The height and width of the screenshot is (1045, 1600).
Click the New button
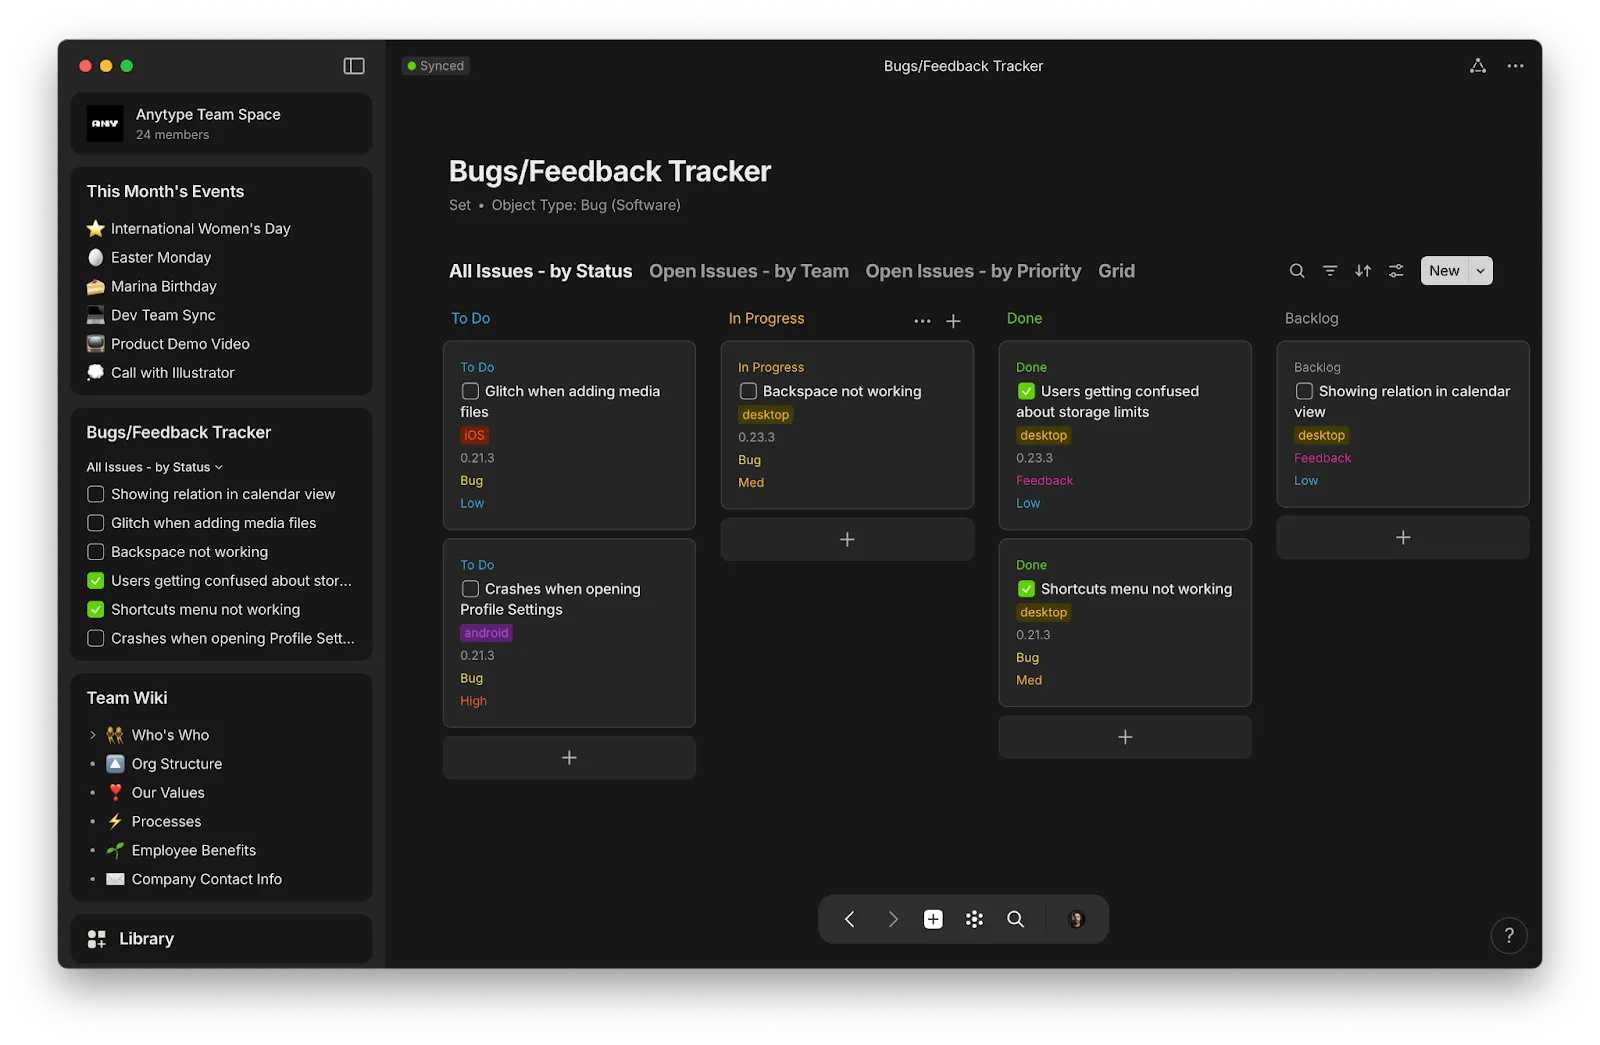[1444, 271]
